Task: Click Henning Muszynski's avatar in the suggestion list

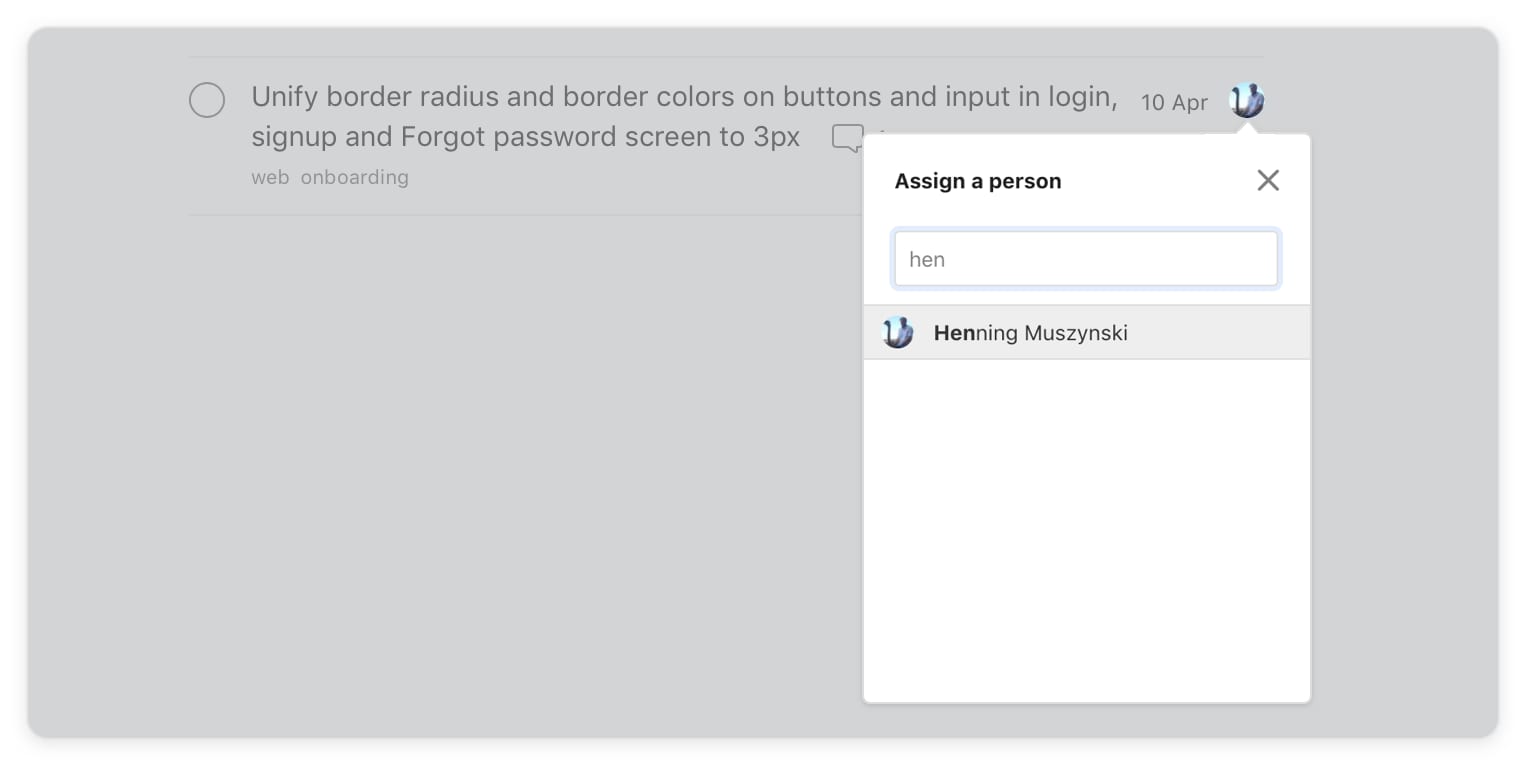Action: tap(897, 332)
